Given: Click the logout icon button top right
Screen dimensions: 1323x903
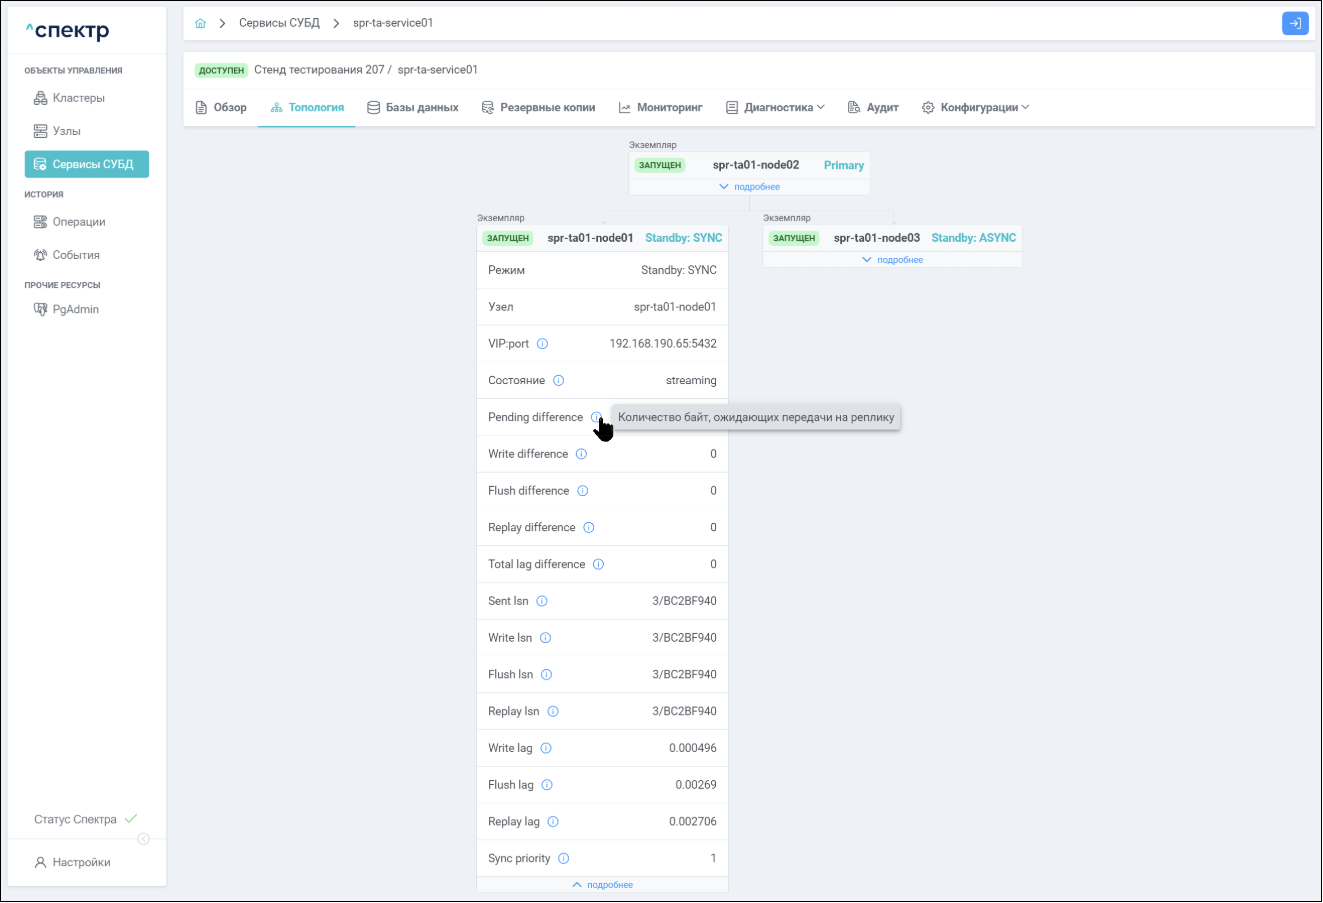Looking at the screenshot, I should coord(1295,23).
